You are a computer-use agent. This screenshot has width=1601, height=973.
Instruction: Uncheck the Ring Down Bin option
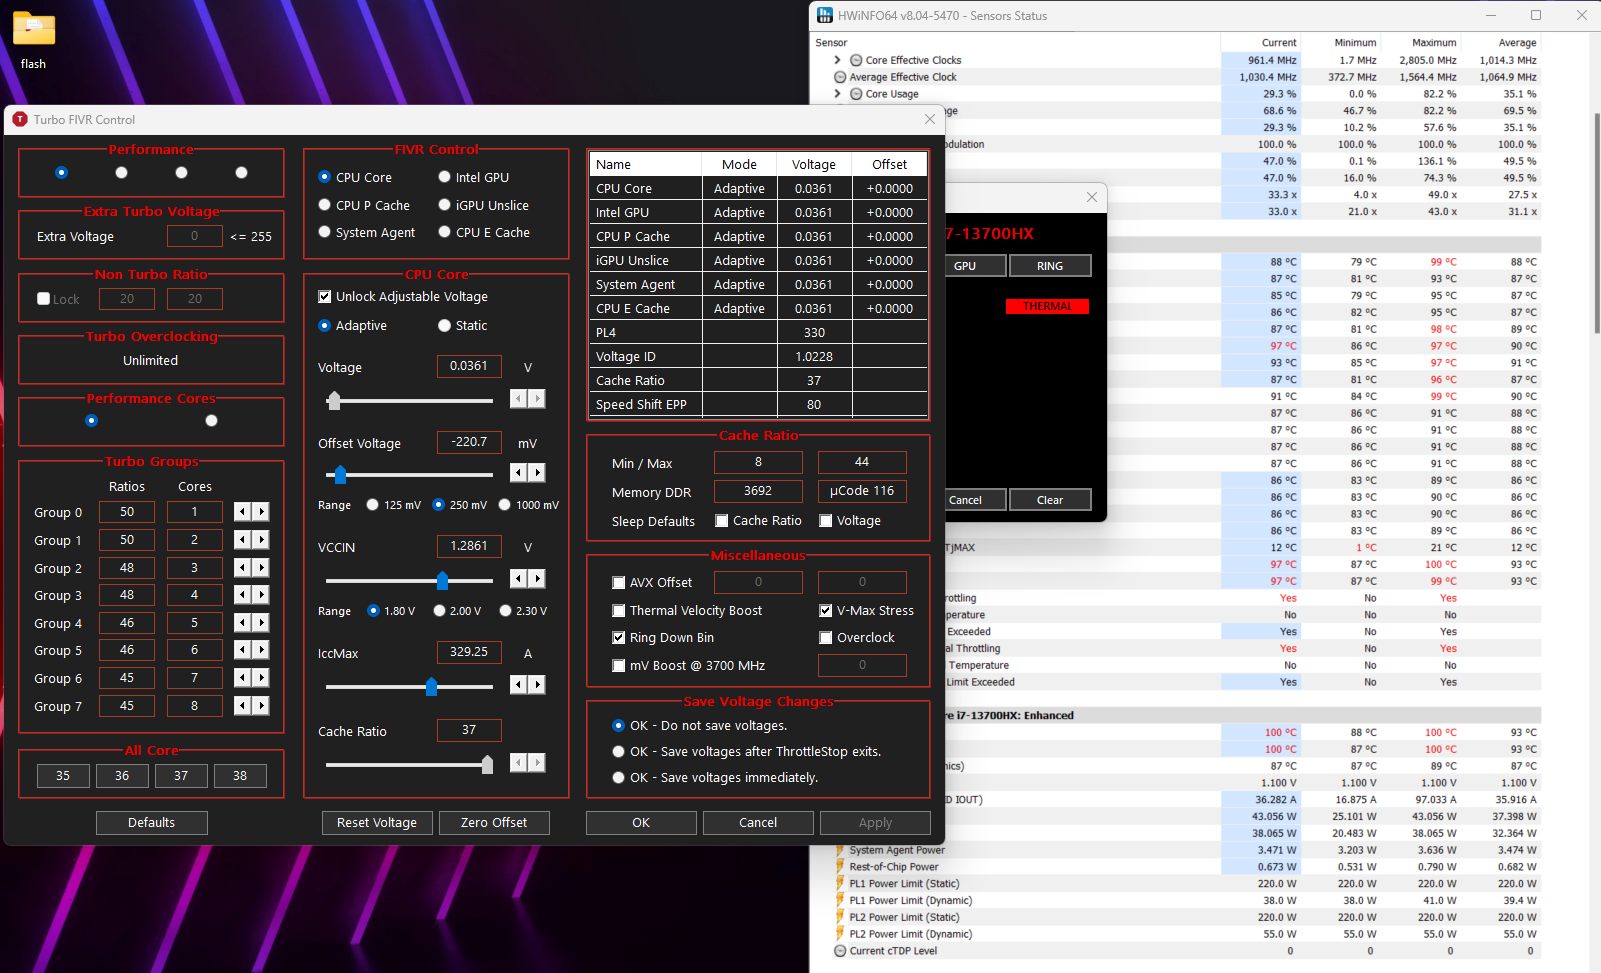pos(619,638)
